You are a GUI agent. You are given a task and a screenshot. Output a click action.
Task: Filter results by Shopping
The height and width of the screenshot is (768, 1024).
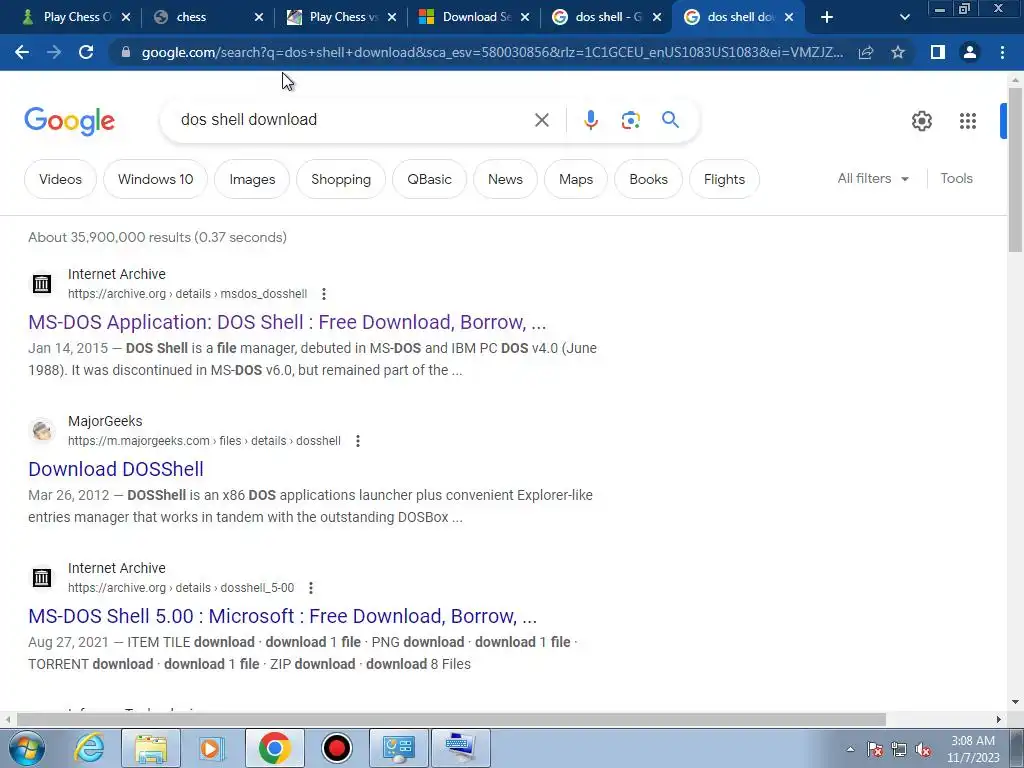341,179
